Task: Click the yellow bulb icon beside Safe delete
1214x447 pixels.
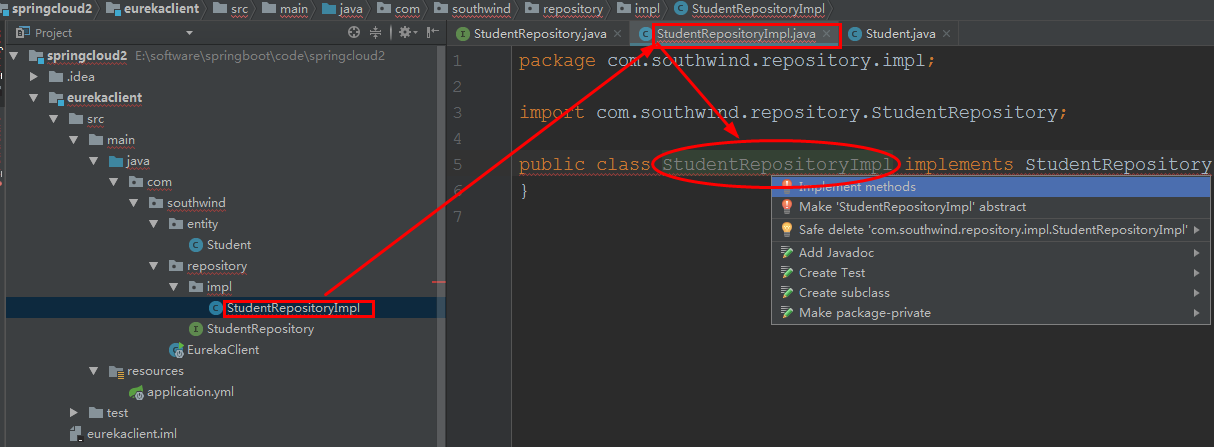Action: click(787, 229)
